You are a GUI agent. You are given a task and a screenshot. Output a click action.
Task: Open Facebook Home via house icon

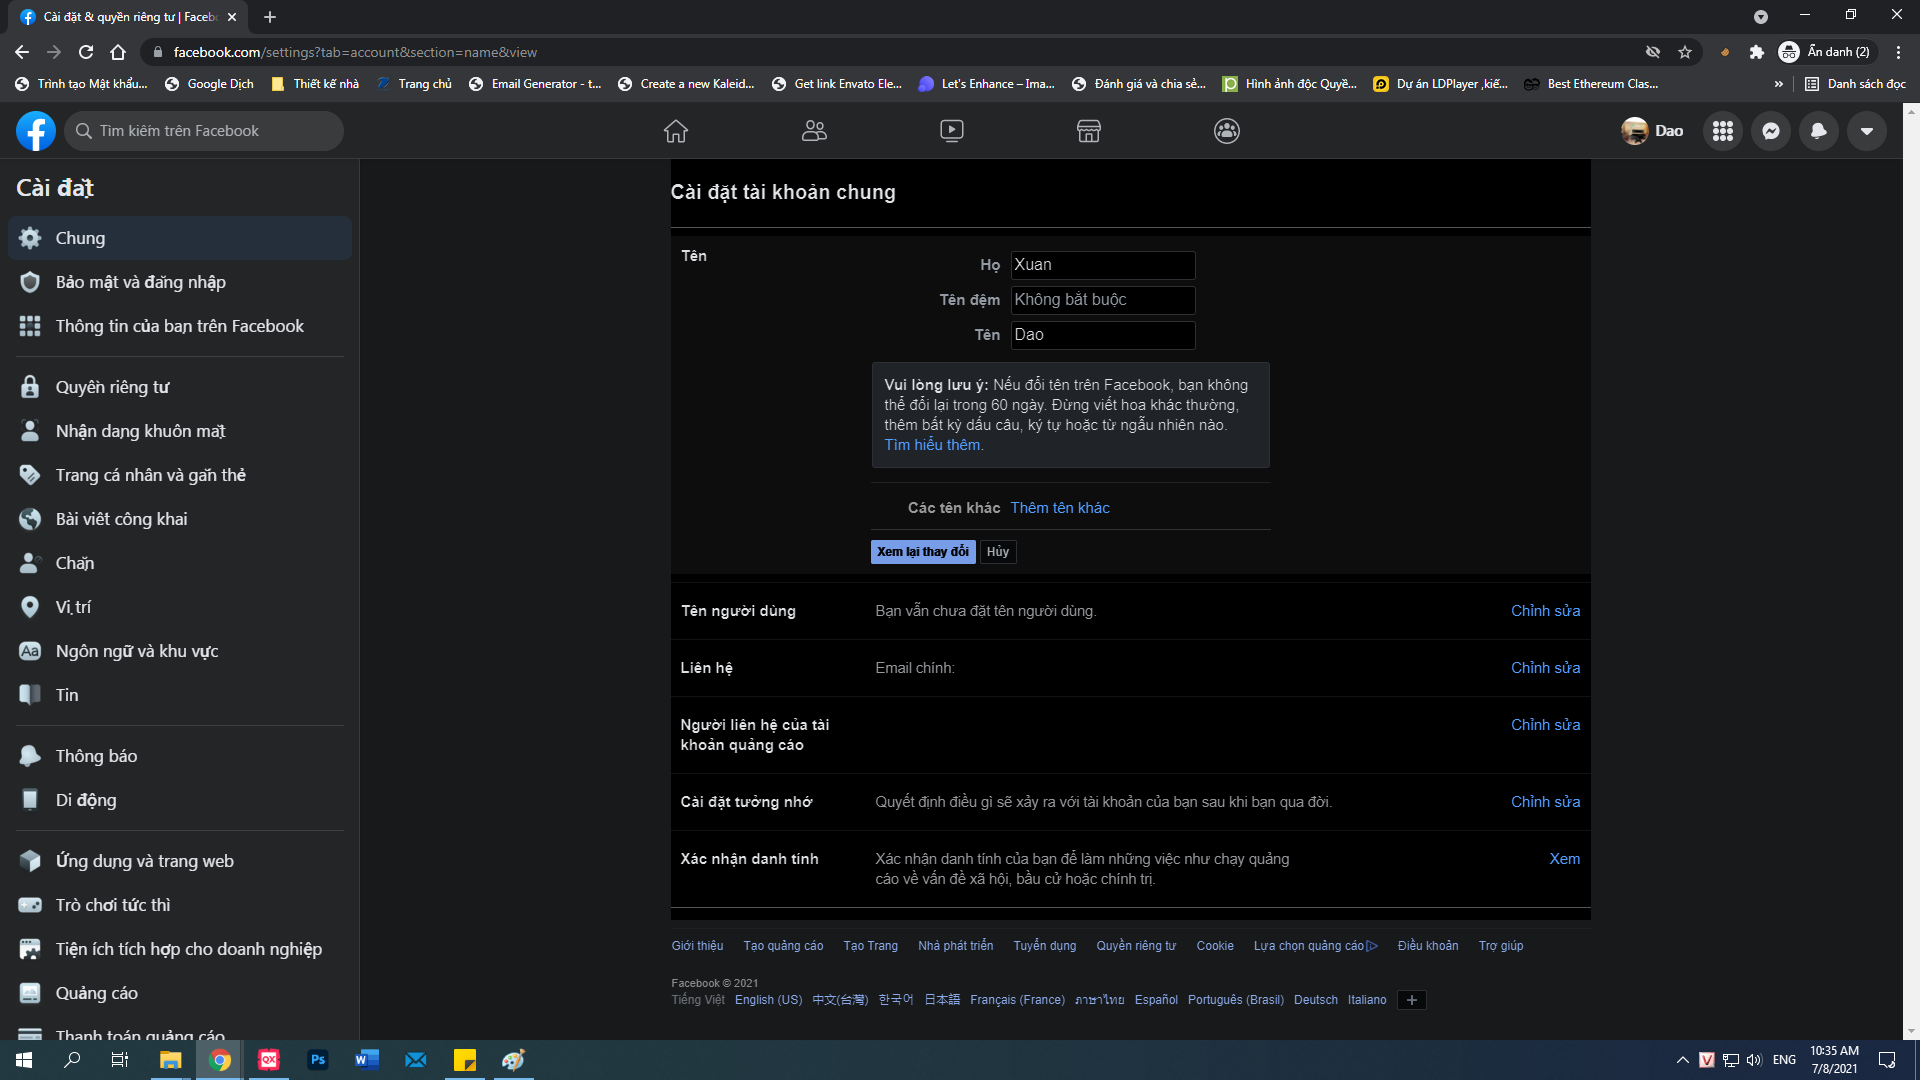(676, 131)
